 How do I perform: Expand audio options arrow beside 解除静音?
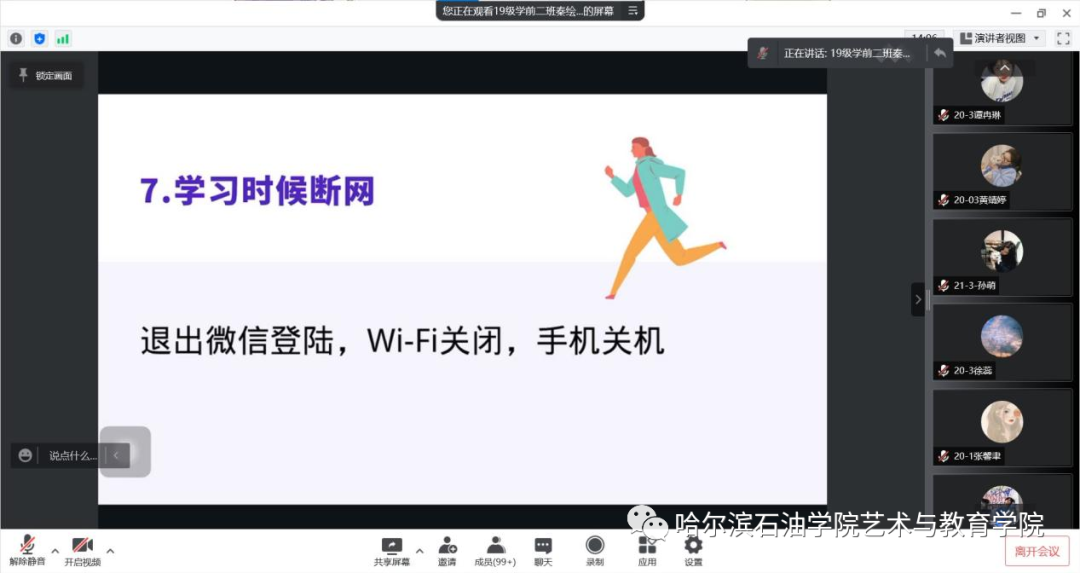point(55,550)
